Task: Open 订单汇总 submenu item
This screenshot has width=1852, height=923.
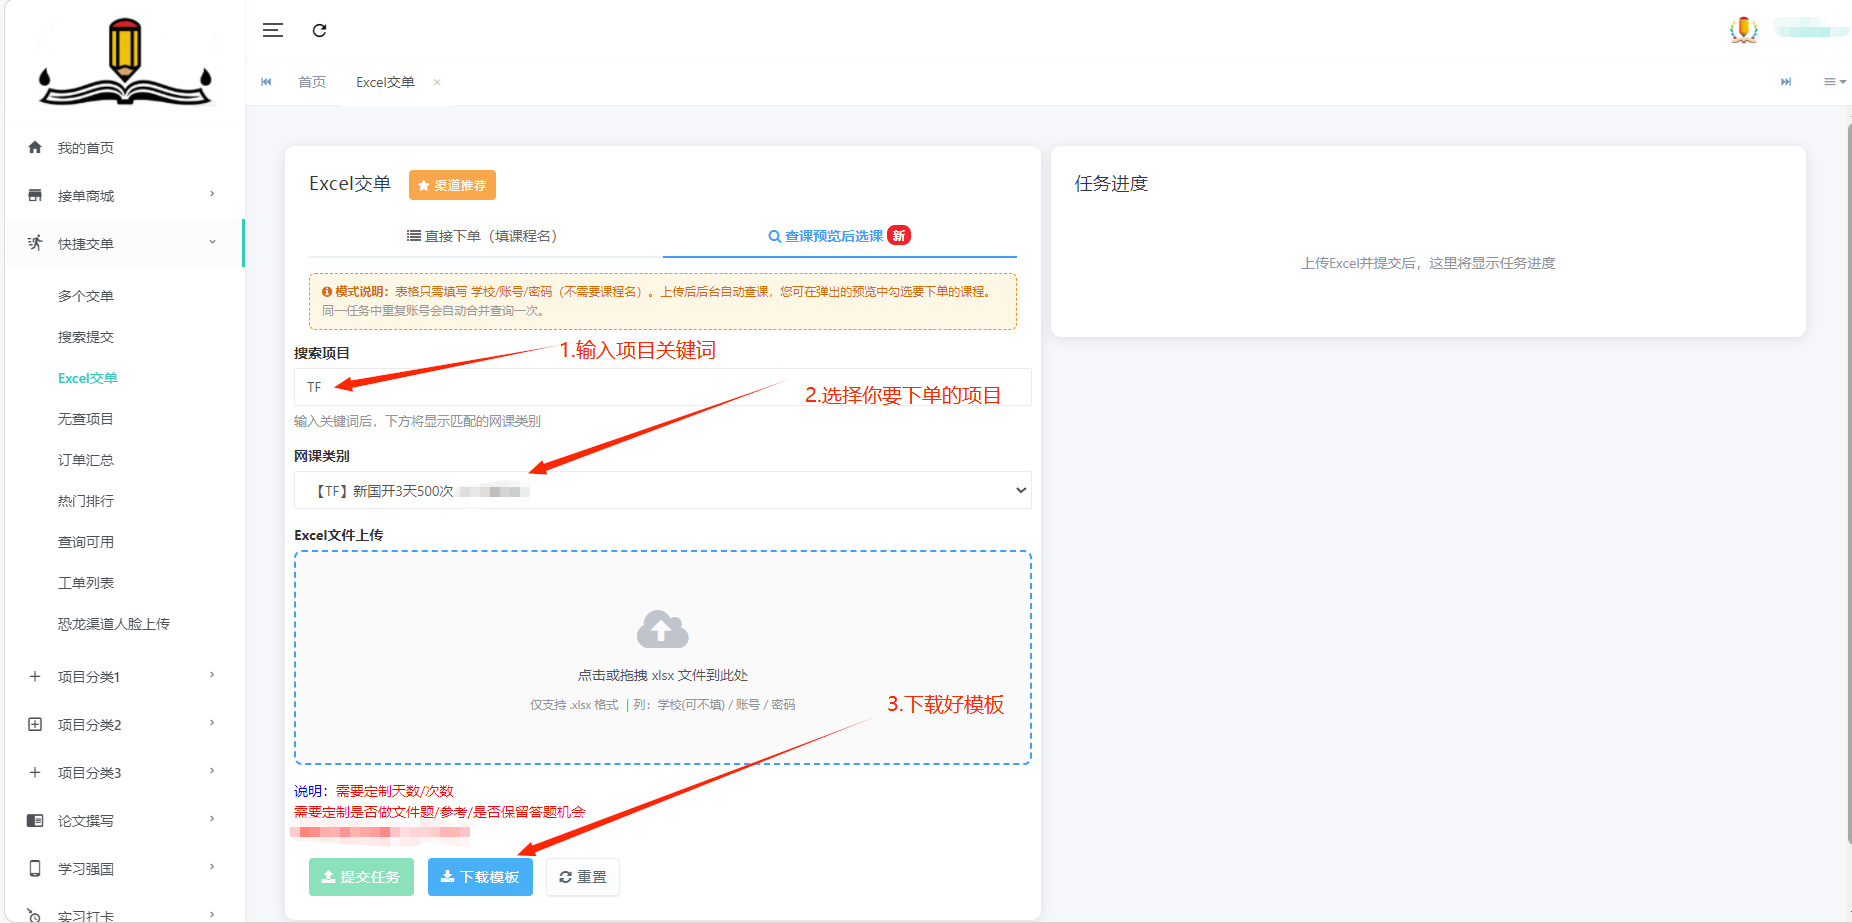Action: pos(86,460)
